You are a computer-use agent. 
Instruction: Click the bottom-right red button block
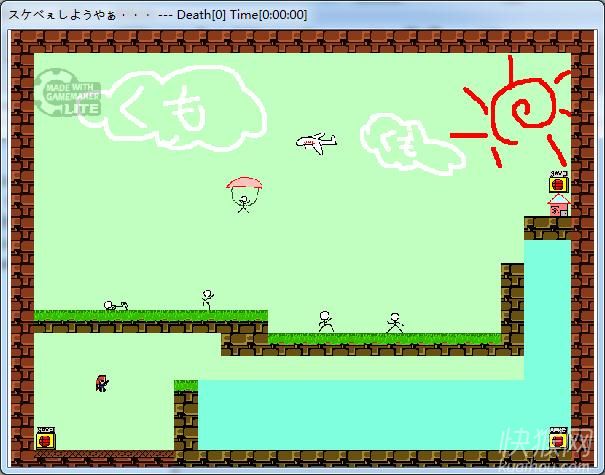[x=558, y=438]
